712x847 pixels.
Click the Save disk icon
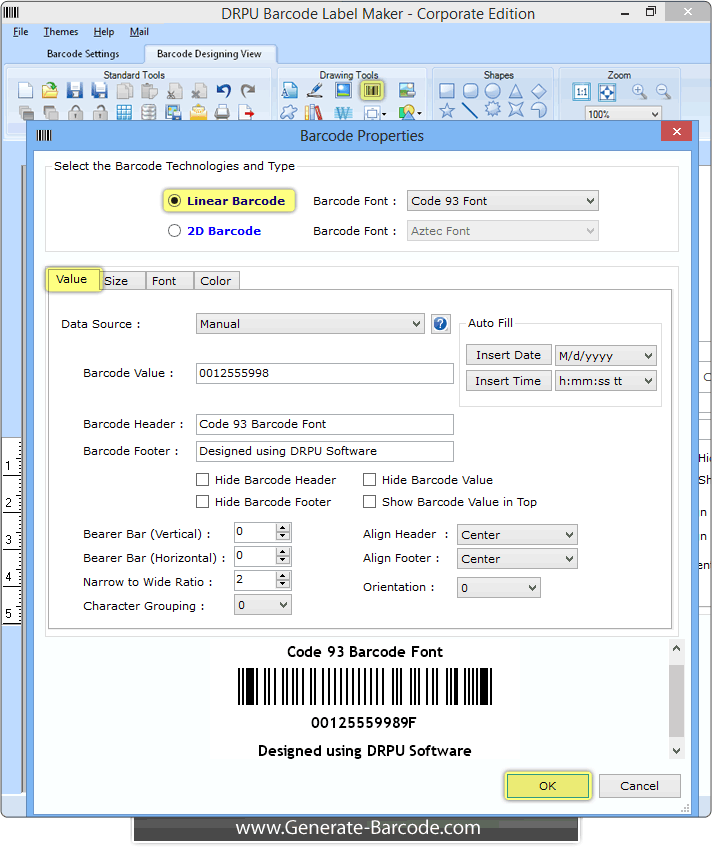75,90
